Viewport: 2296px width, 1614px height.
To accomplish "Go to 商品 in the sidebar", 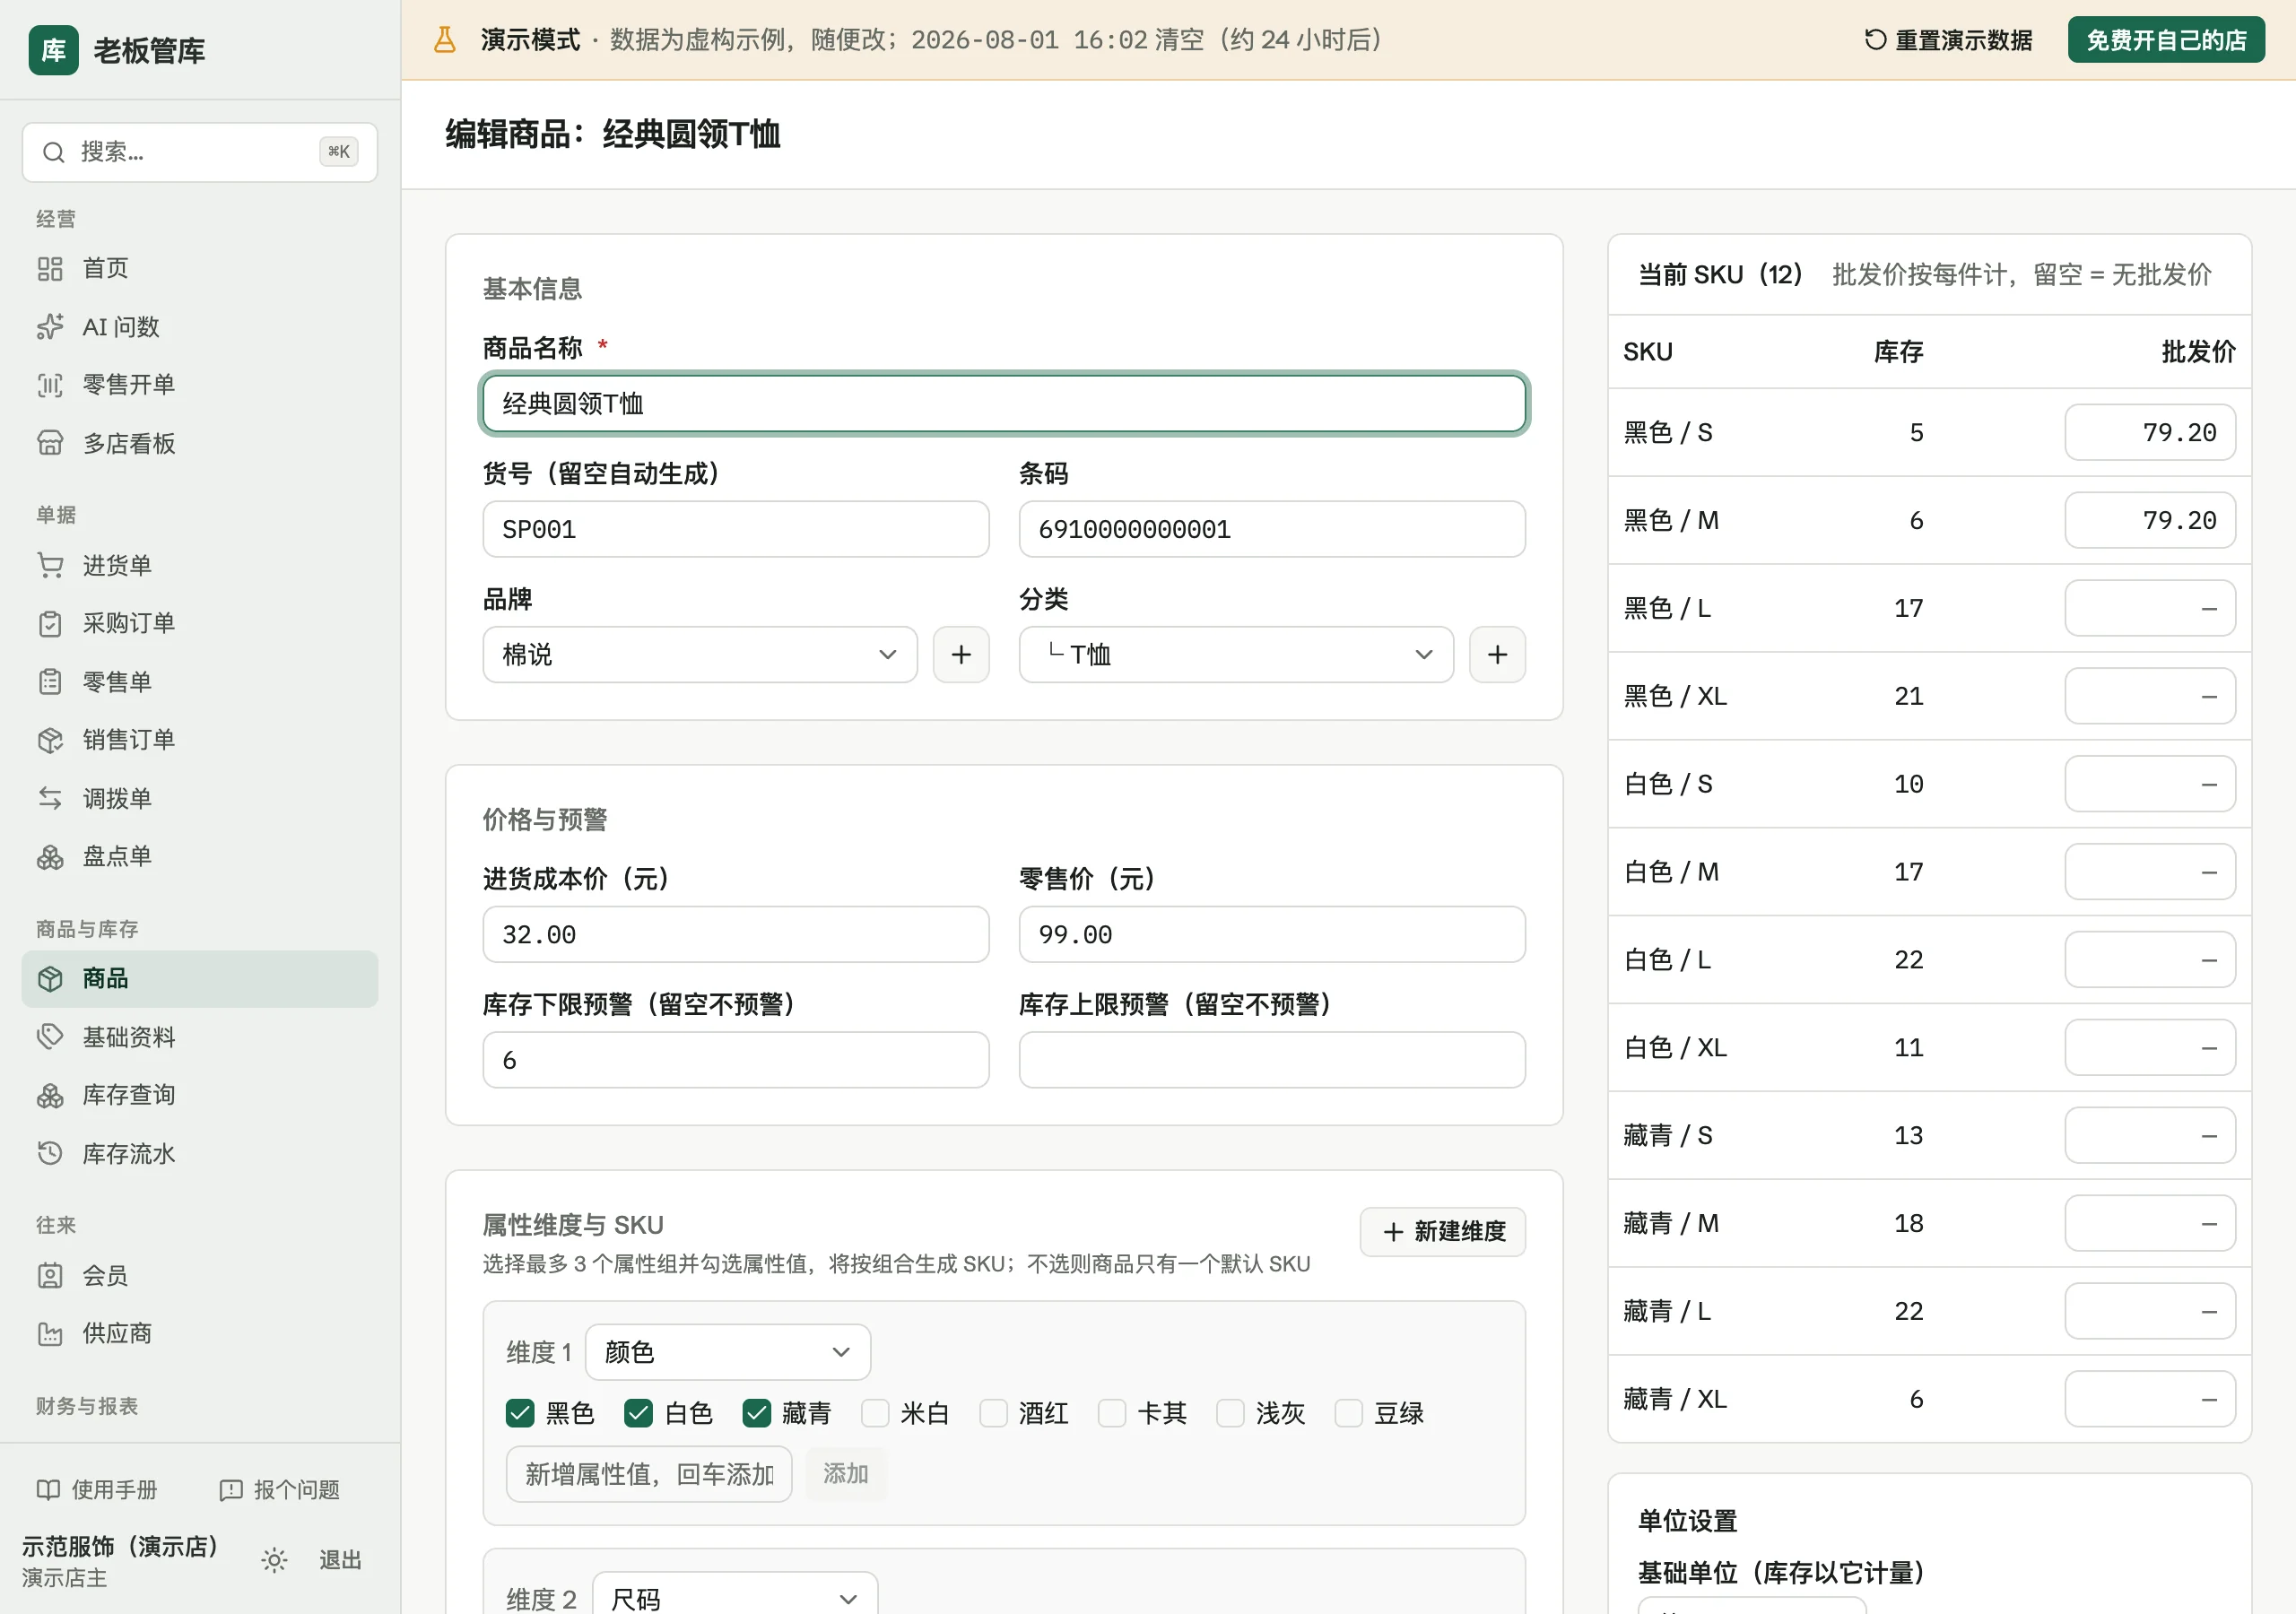I will (x=200, y=979).
